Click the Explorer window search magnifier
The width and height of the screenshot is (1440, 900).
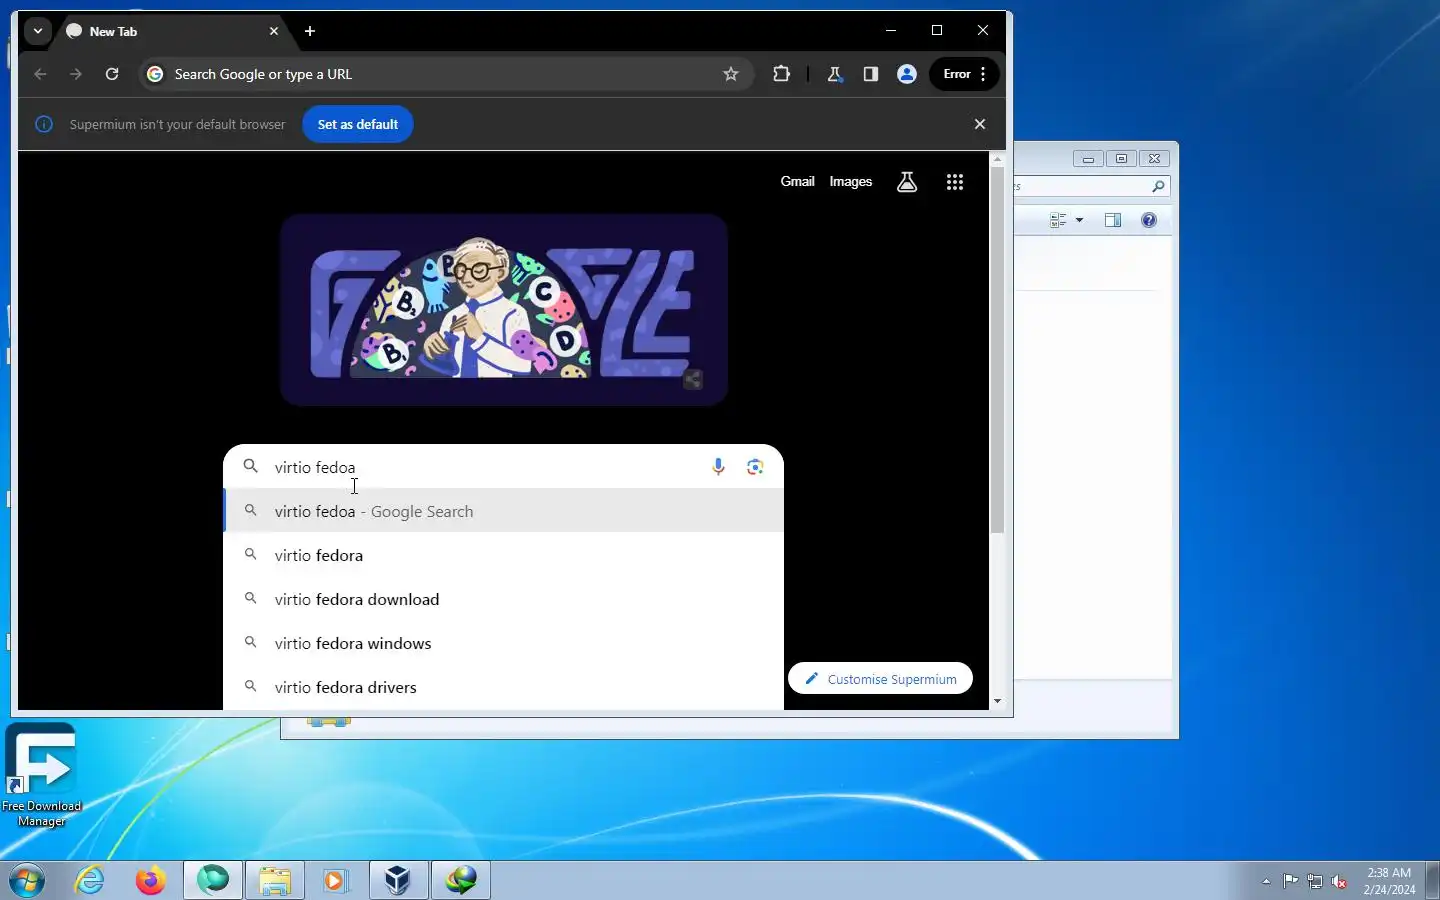(1158, 186)
